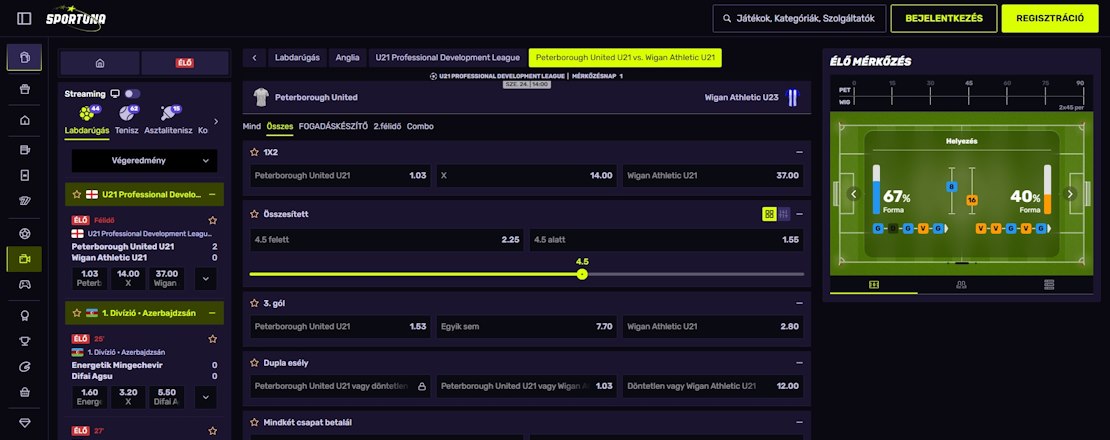Open the table standings tab in the live widget
This screenshot has width=1110, height=440.
point(1049,284)
